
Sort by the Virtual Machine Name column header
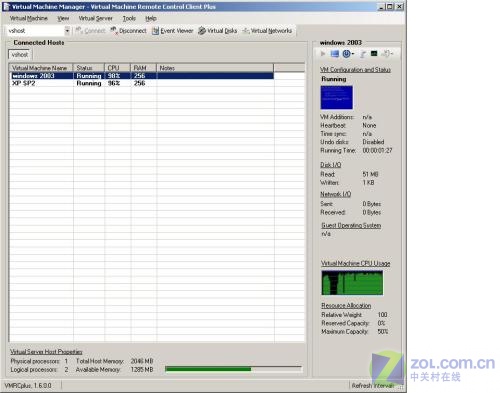(x=41, y=68)
